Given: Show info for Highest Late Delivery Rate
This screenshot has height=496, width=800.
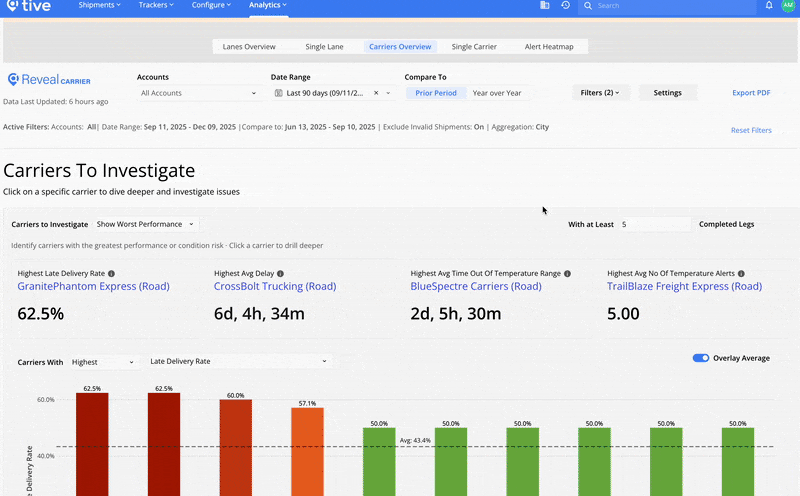Looking at the screenshot, I should pos(111,274).
